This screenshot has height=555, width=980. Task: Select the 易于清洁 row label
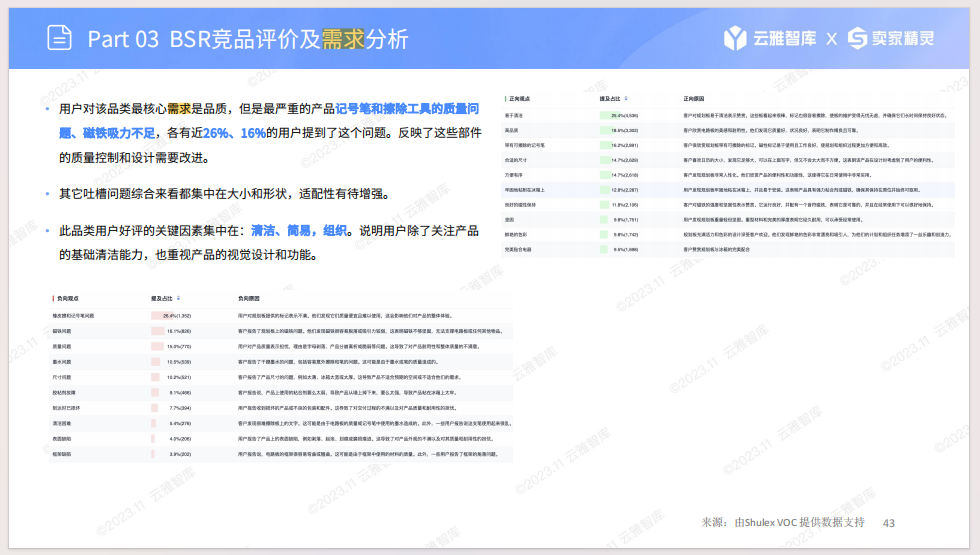tap(514, 116)
